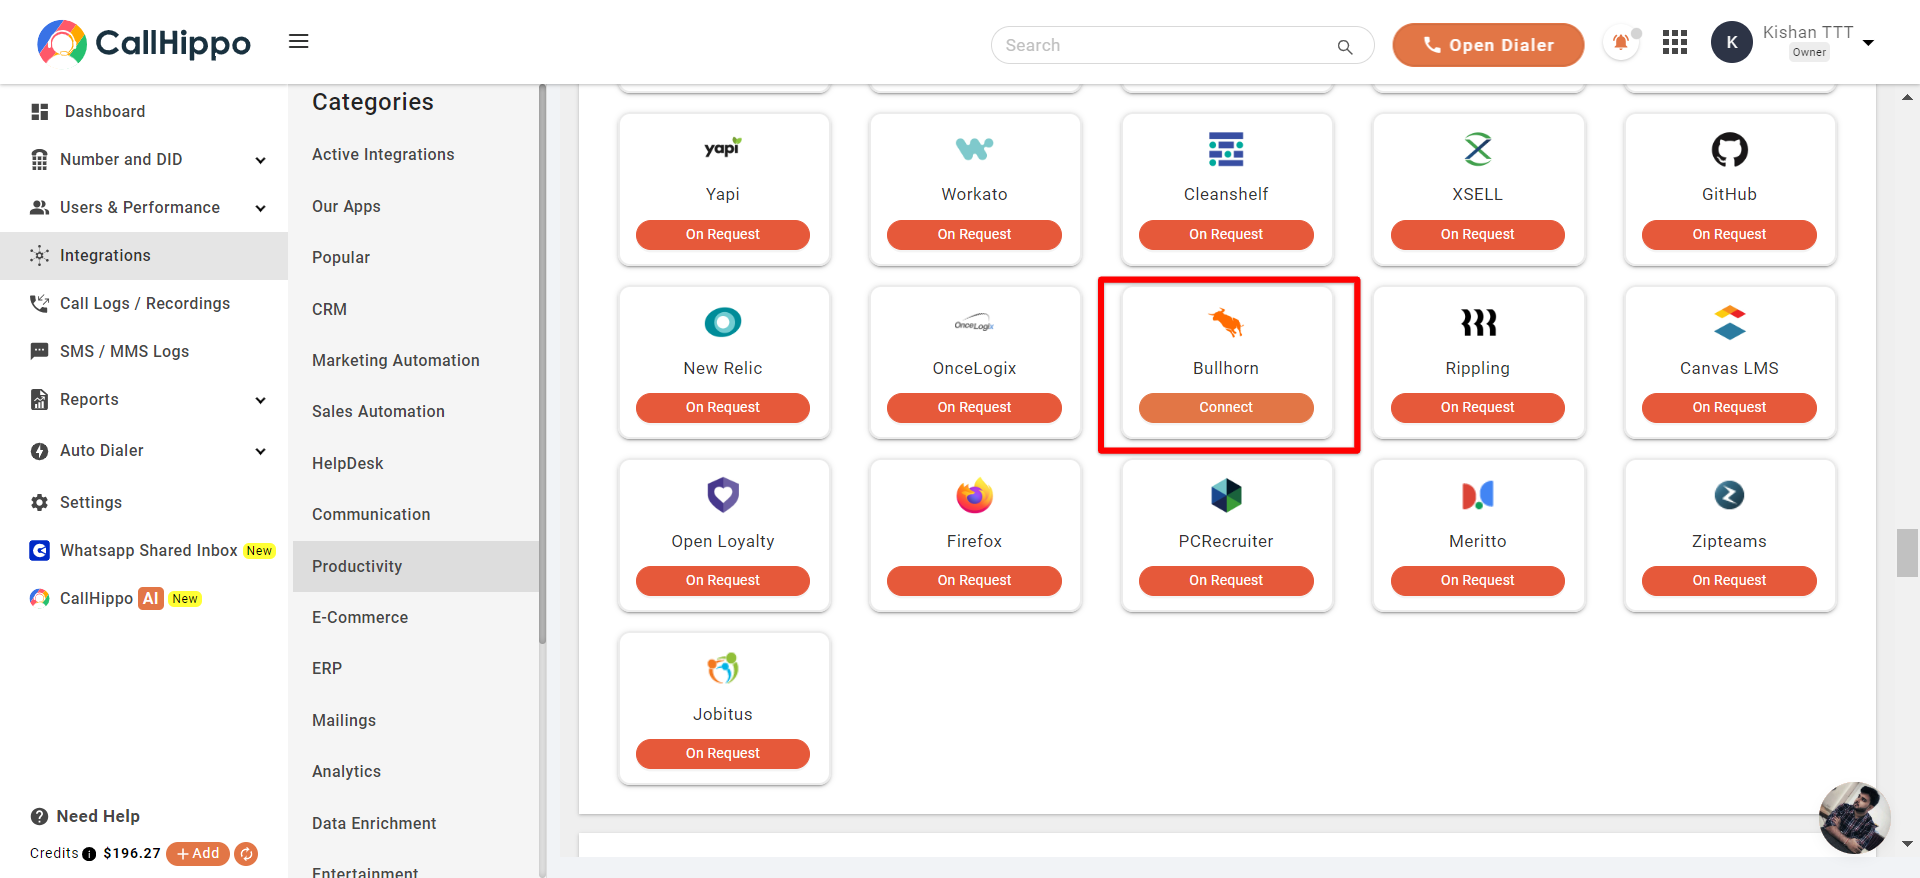Click On Request for Firefox
1920x878 pixels.
coord(974,581)
